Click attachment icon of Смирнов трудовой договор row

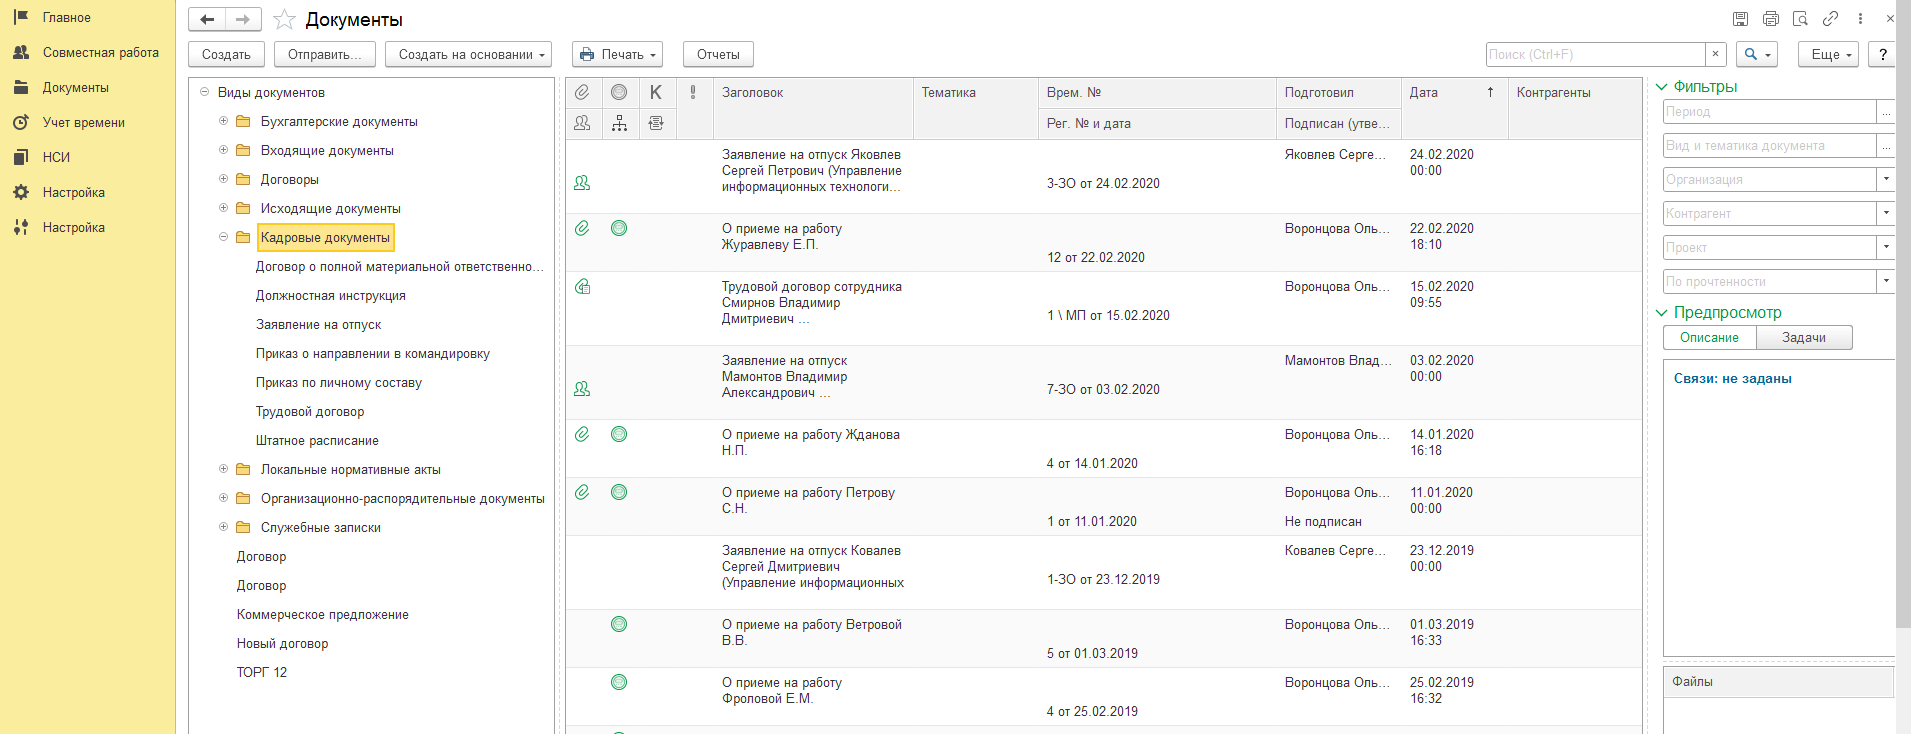coord(582,286)
